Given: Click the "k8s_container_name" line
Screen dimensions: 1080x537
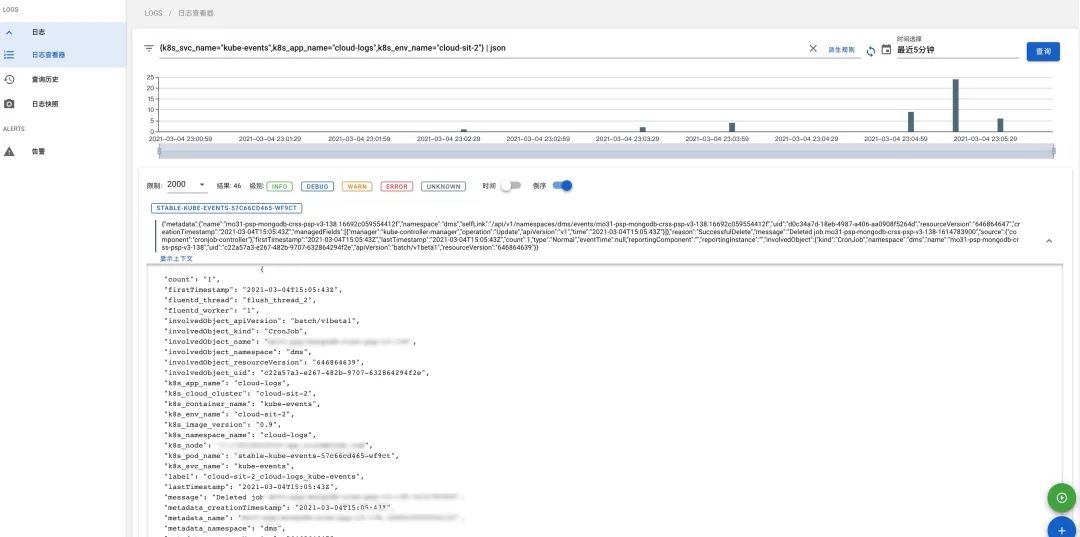Looking at the screenshot, I should 242,403.
